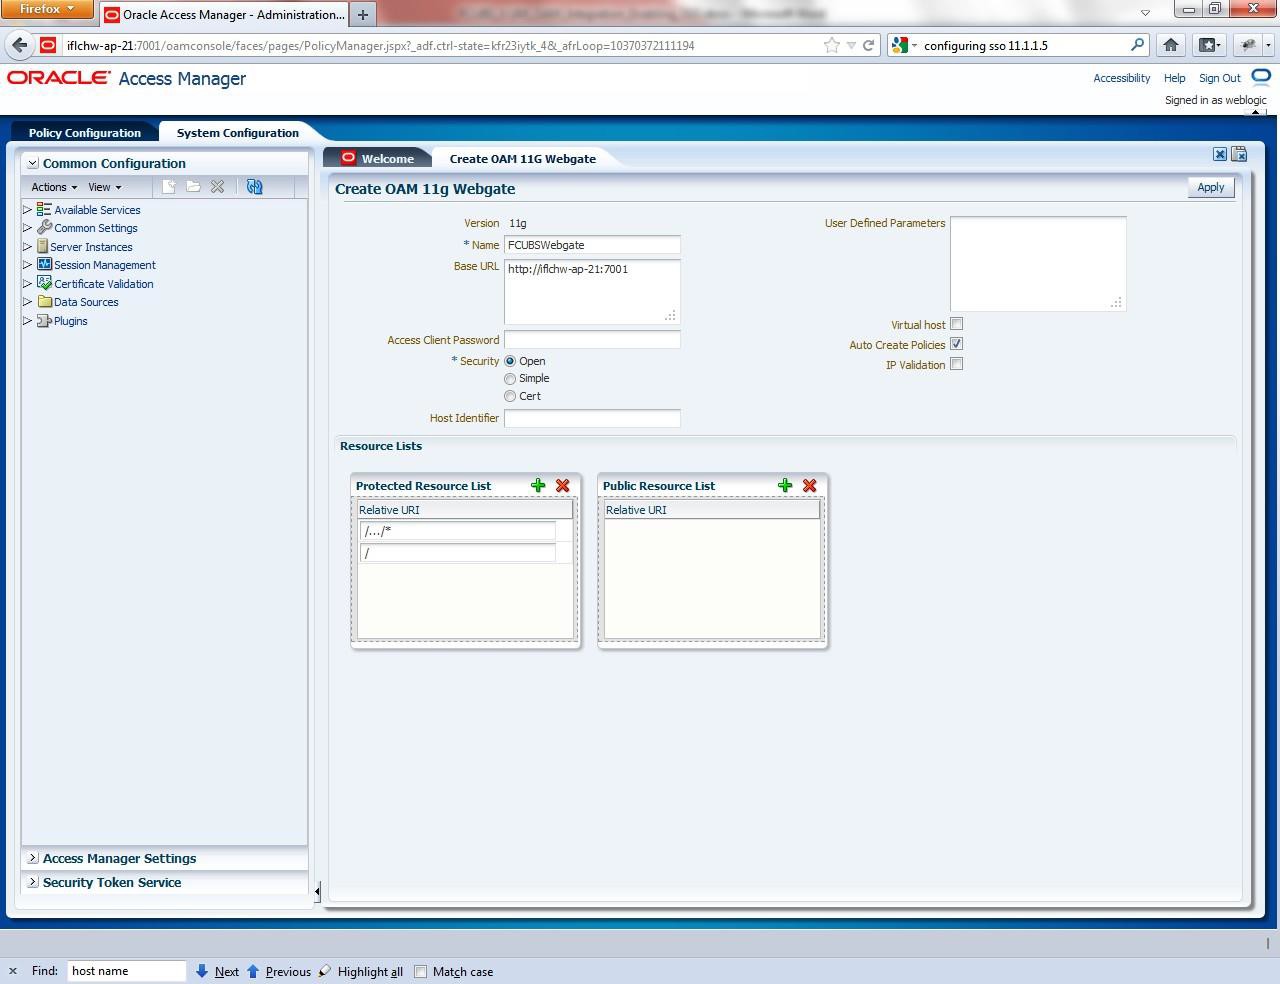This screenshot has height=984, width=1280.
Task: Click the Sign Out link
Action: point(1219,78)
